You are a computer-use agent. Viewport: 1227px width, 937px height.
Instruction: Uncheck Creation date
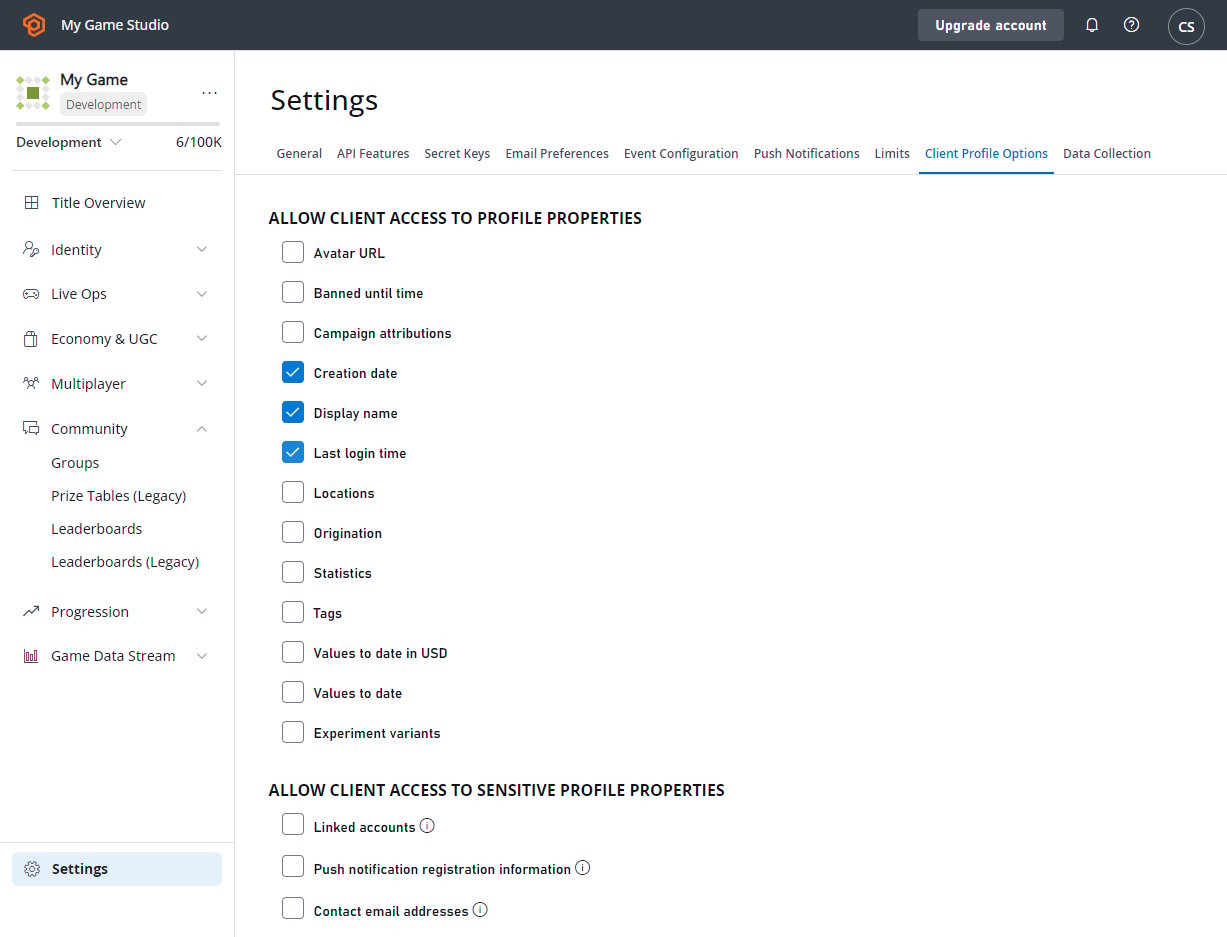coord(293,372)
